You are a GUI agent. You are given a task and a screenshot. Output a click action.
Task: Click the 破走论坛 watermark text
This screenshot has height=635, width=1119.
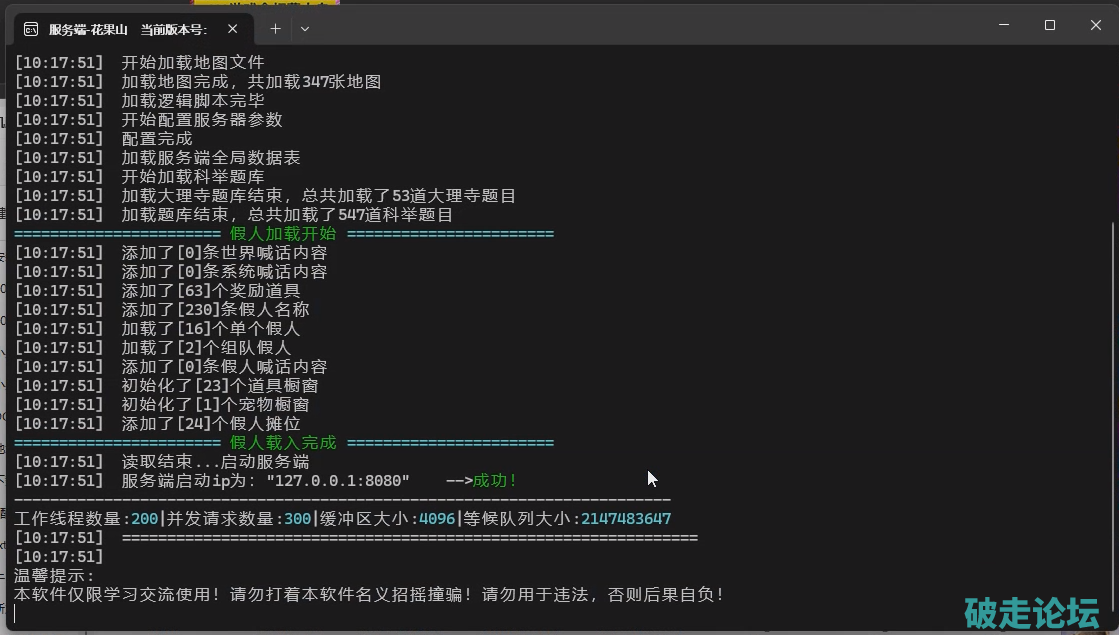[1031, 611]
